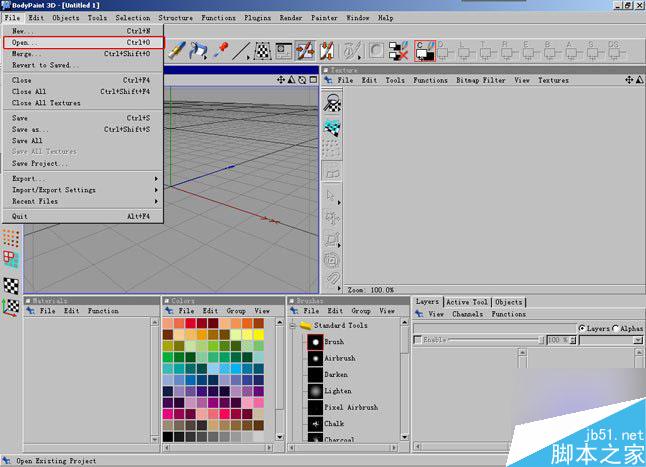The width and height of the screenshot is (646, 467).
Task: Click the 3D viewport toggle view square icon
Action: [314, 80]
